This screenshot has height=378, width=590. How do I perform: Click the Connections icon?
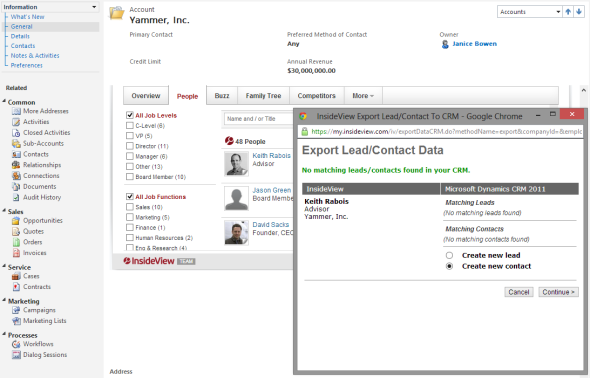point(16,176)
